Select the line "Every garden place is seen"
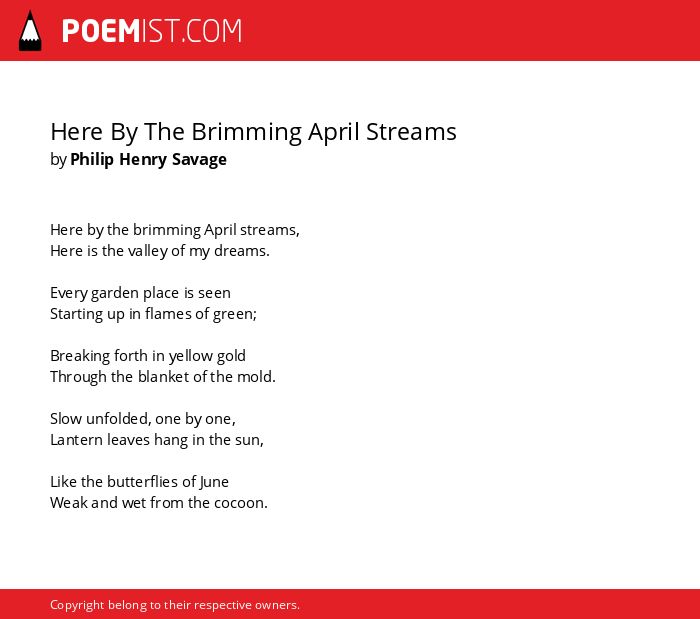This screenshot has width=700, height=619. (x=140, y=293)
